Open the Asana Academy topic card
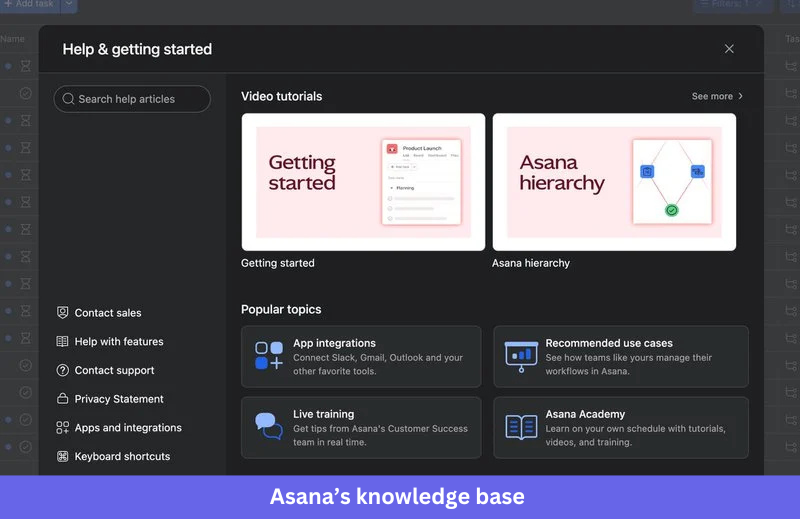 coord(621,428)
